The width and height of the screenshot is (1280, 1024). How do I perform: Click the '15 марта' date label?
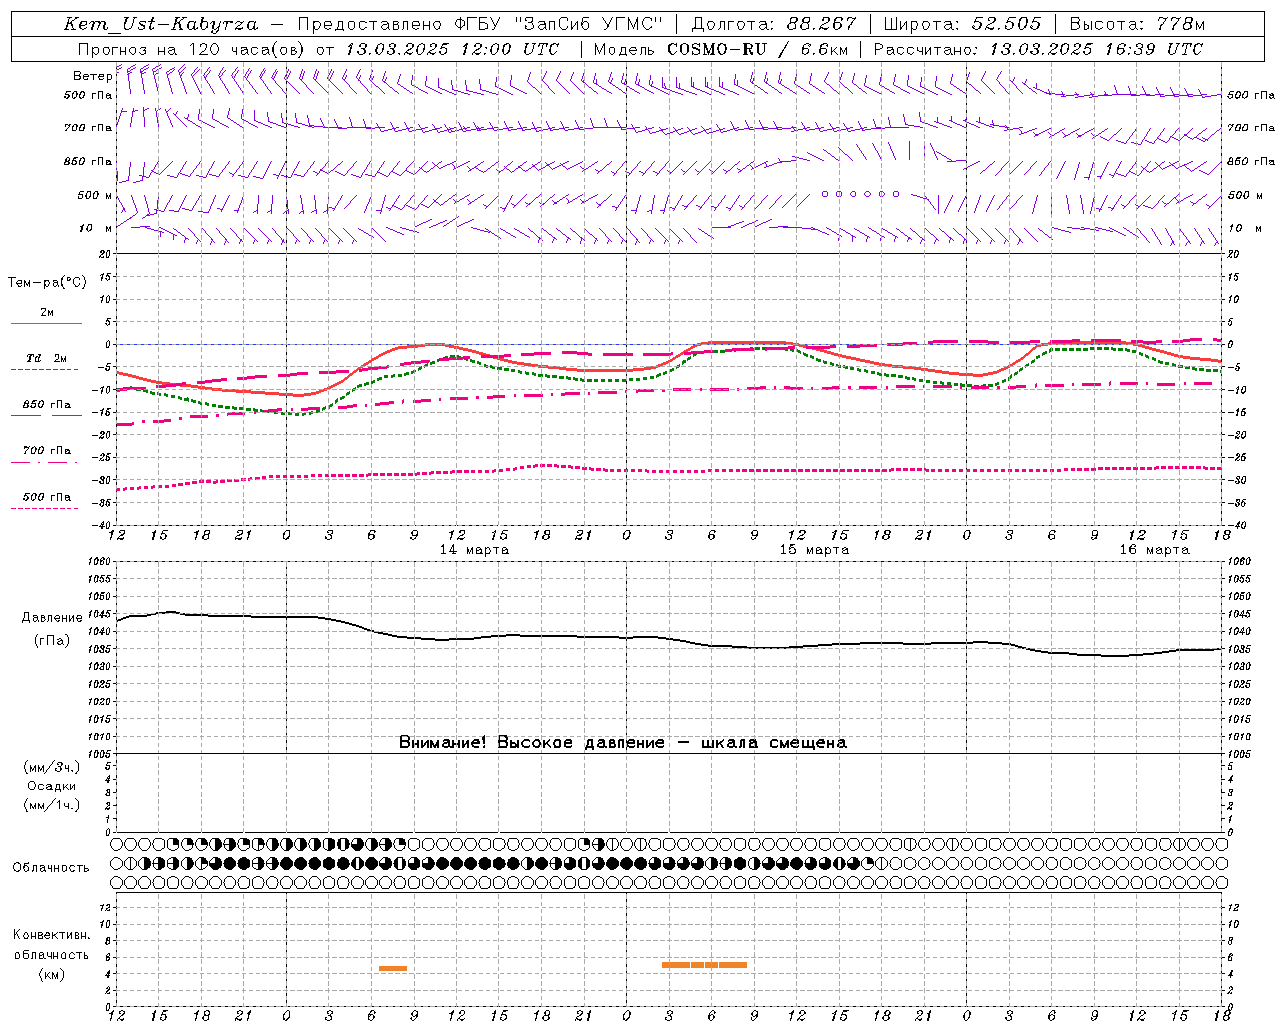tap(814, 550)
